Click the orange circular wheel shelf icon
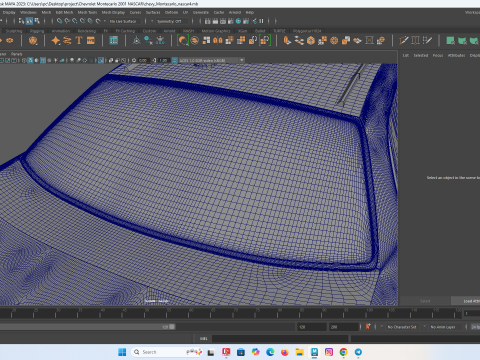This screenshot has height=360, width=480. pyautogui.click(x=334, y=41)
